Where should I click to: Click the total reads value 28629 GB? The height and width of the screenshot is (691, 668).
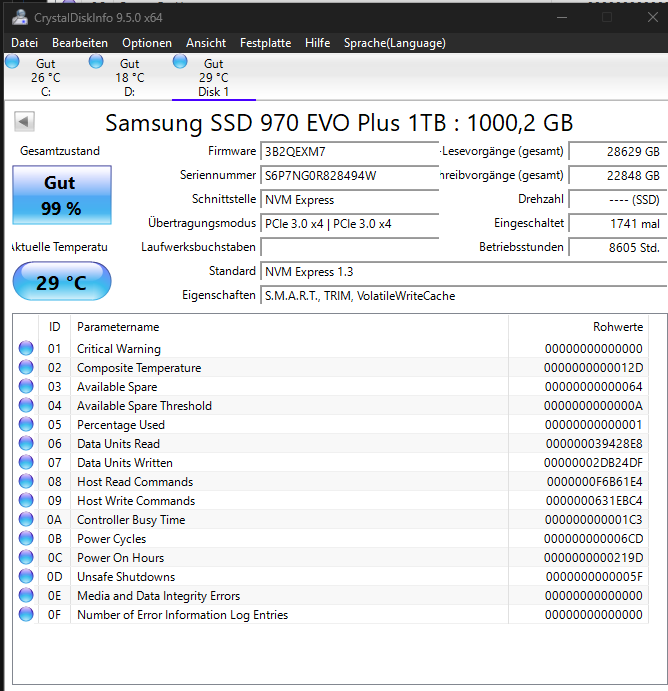(617, 152)
